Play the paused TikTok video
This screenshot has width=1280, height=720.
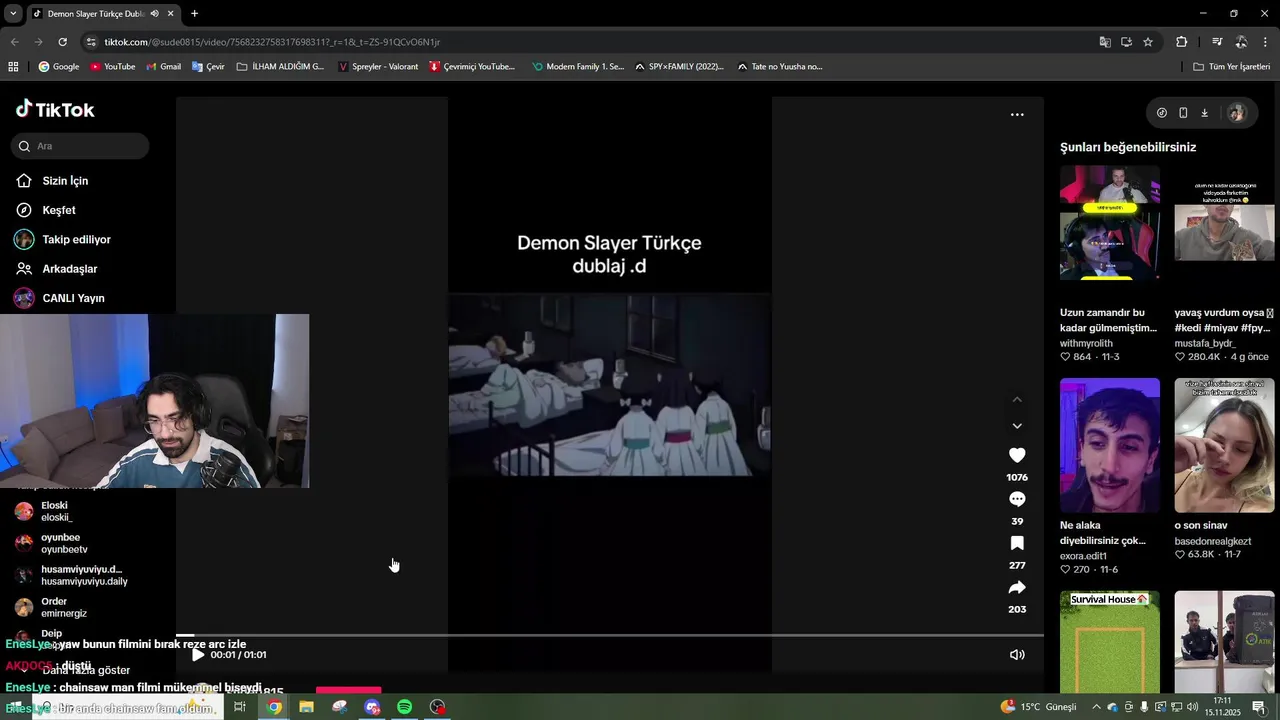pyautogui.click(x=197, y=655)
